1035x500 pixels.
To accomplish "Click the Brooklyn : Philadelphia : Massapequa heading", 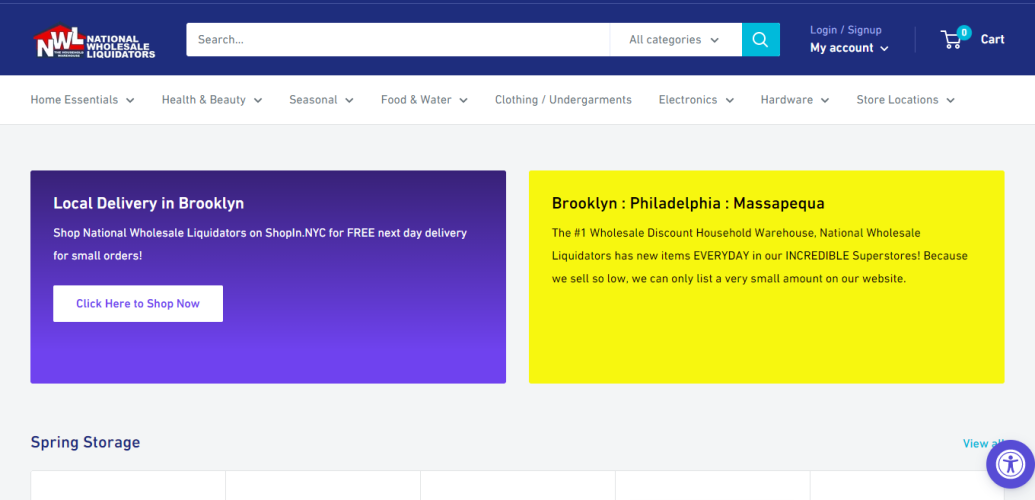I will 688,203.
